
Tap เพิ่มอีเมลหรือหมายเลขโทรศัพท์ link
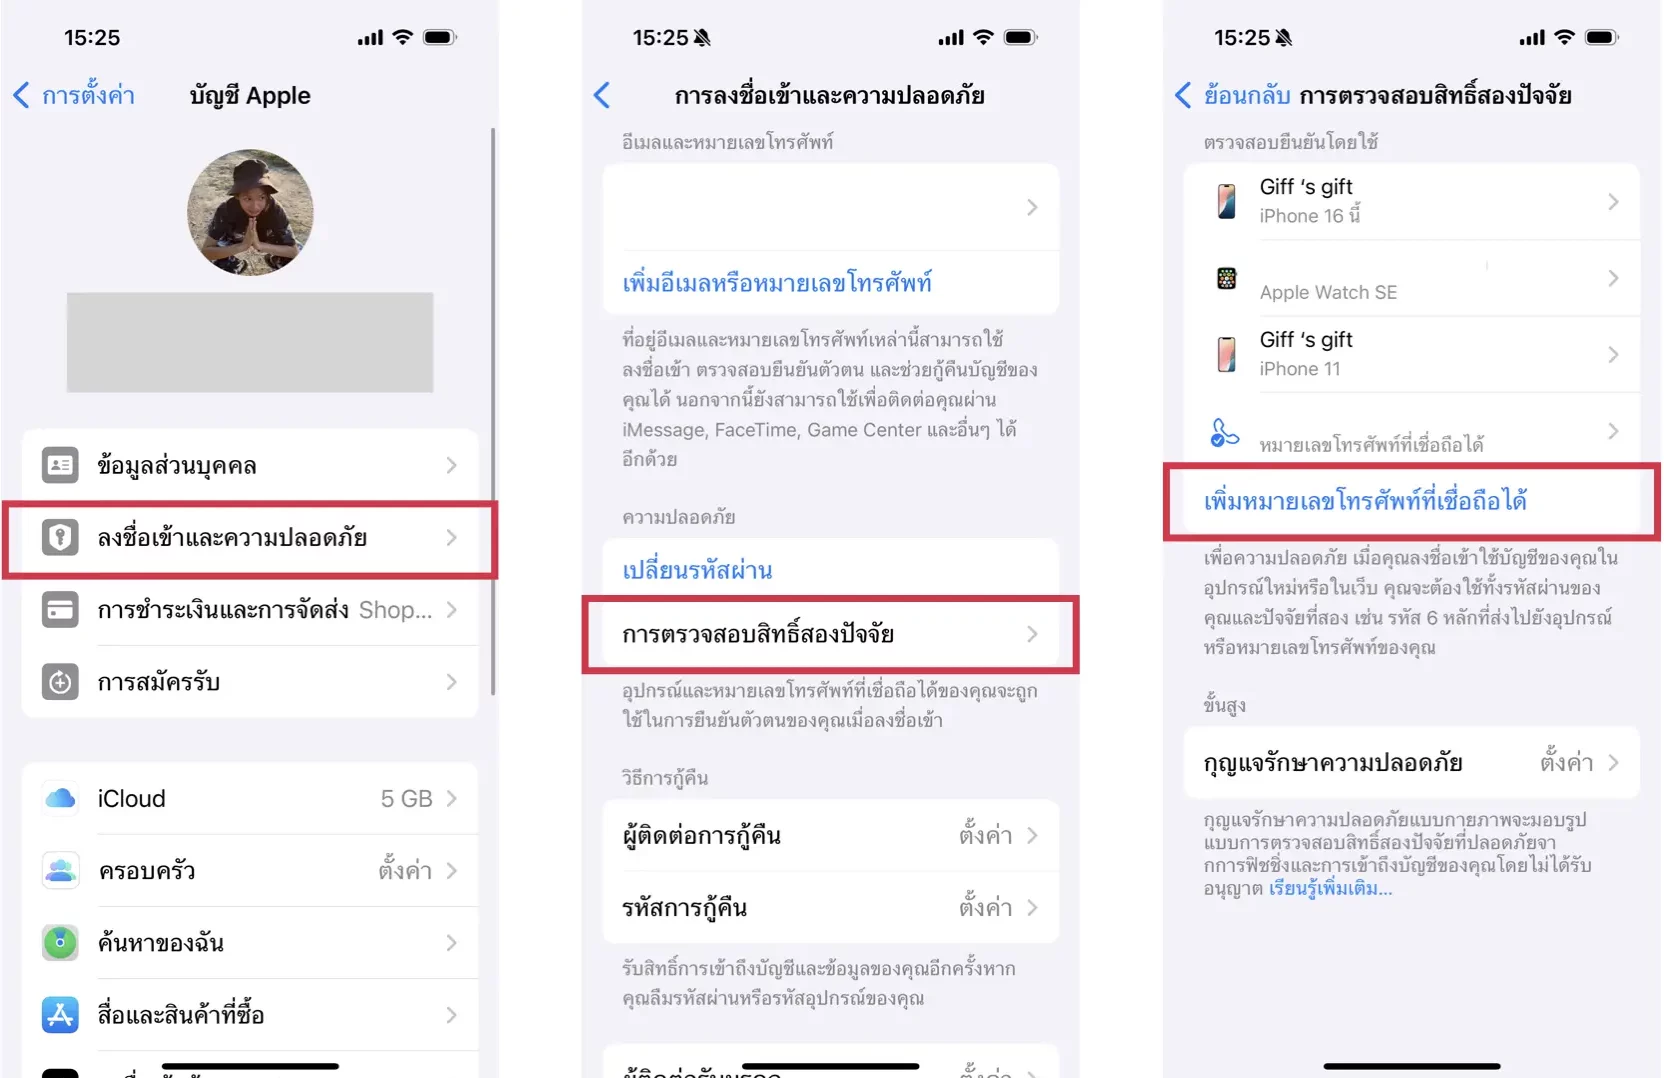(x=777, y=283)
